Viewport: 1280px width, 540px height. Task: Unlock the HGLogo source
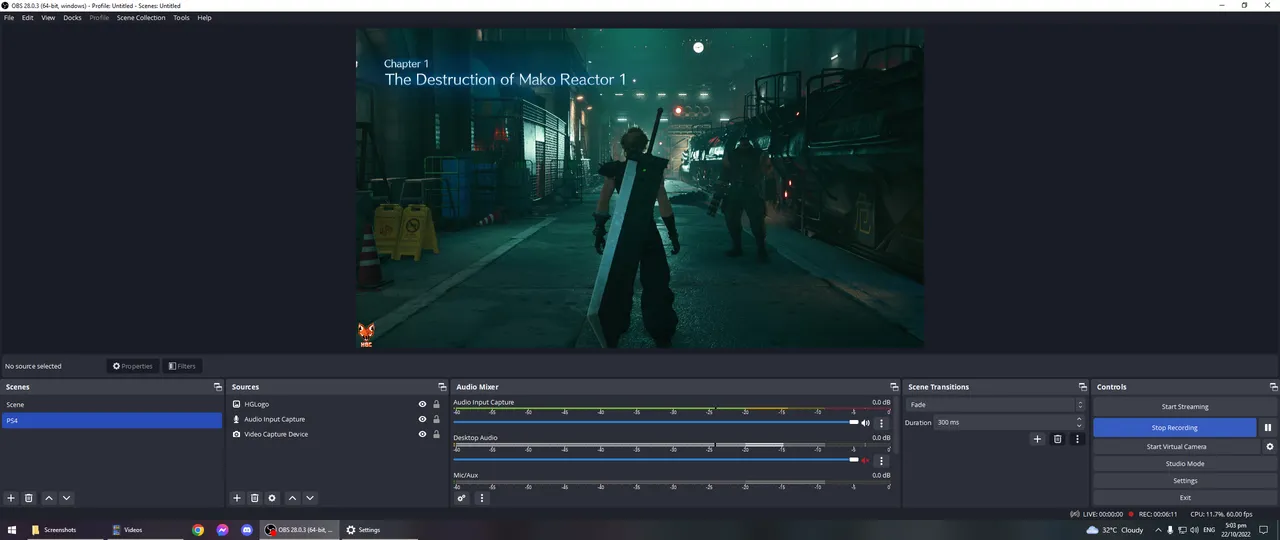[437, 404]
